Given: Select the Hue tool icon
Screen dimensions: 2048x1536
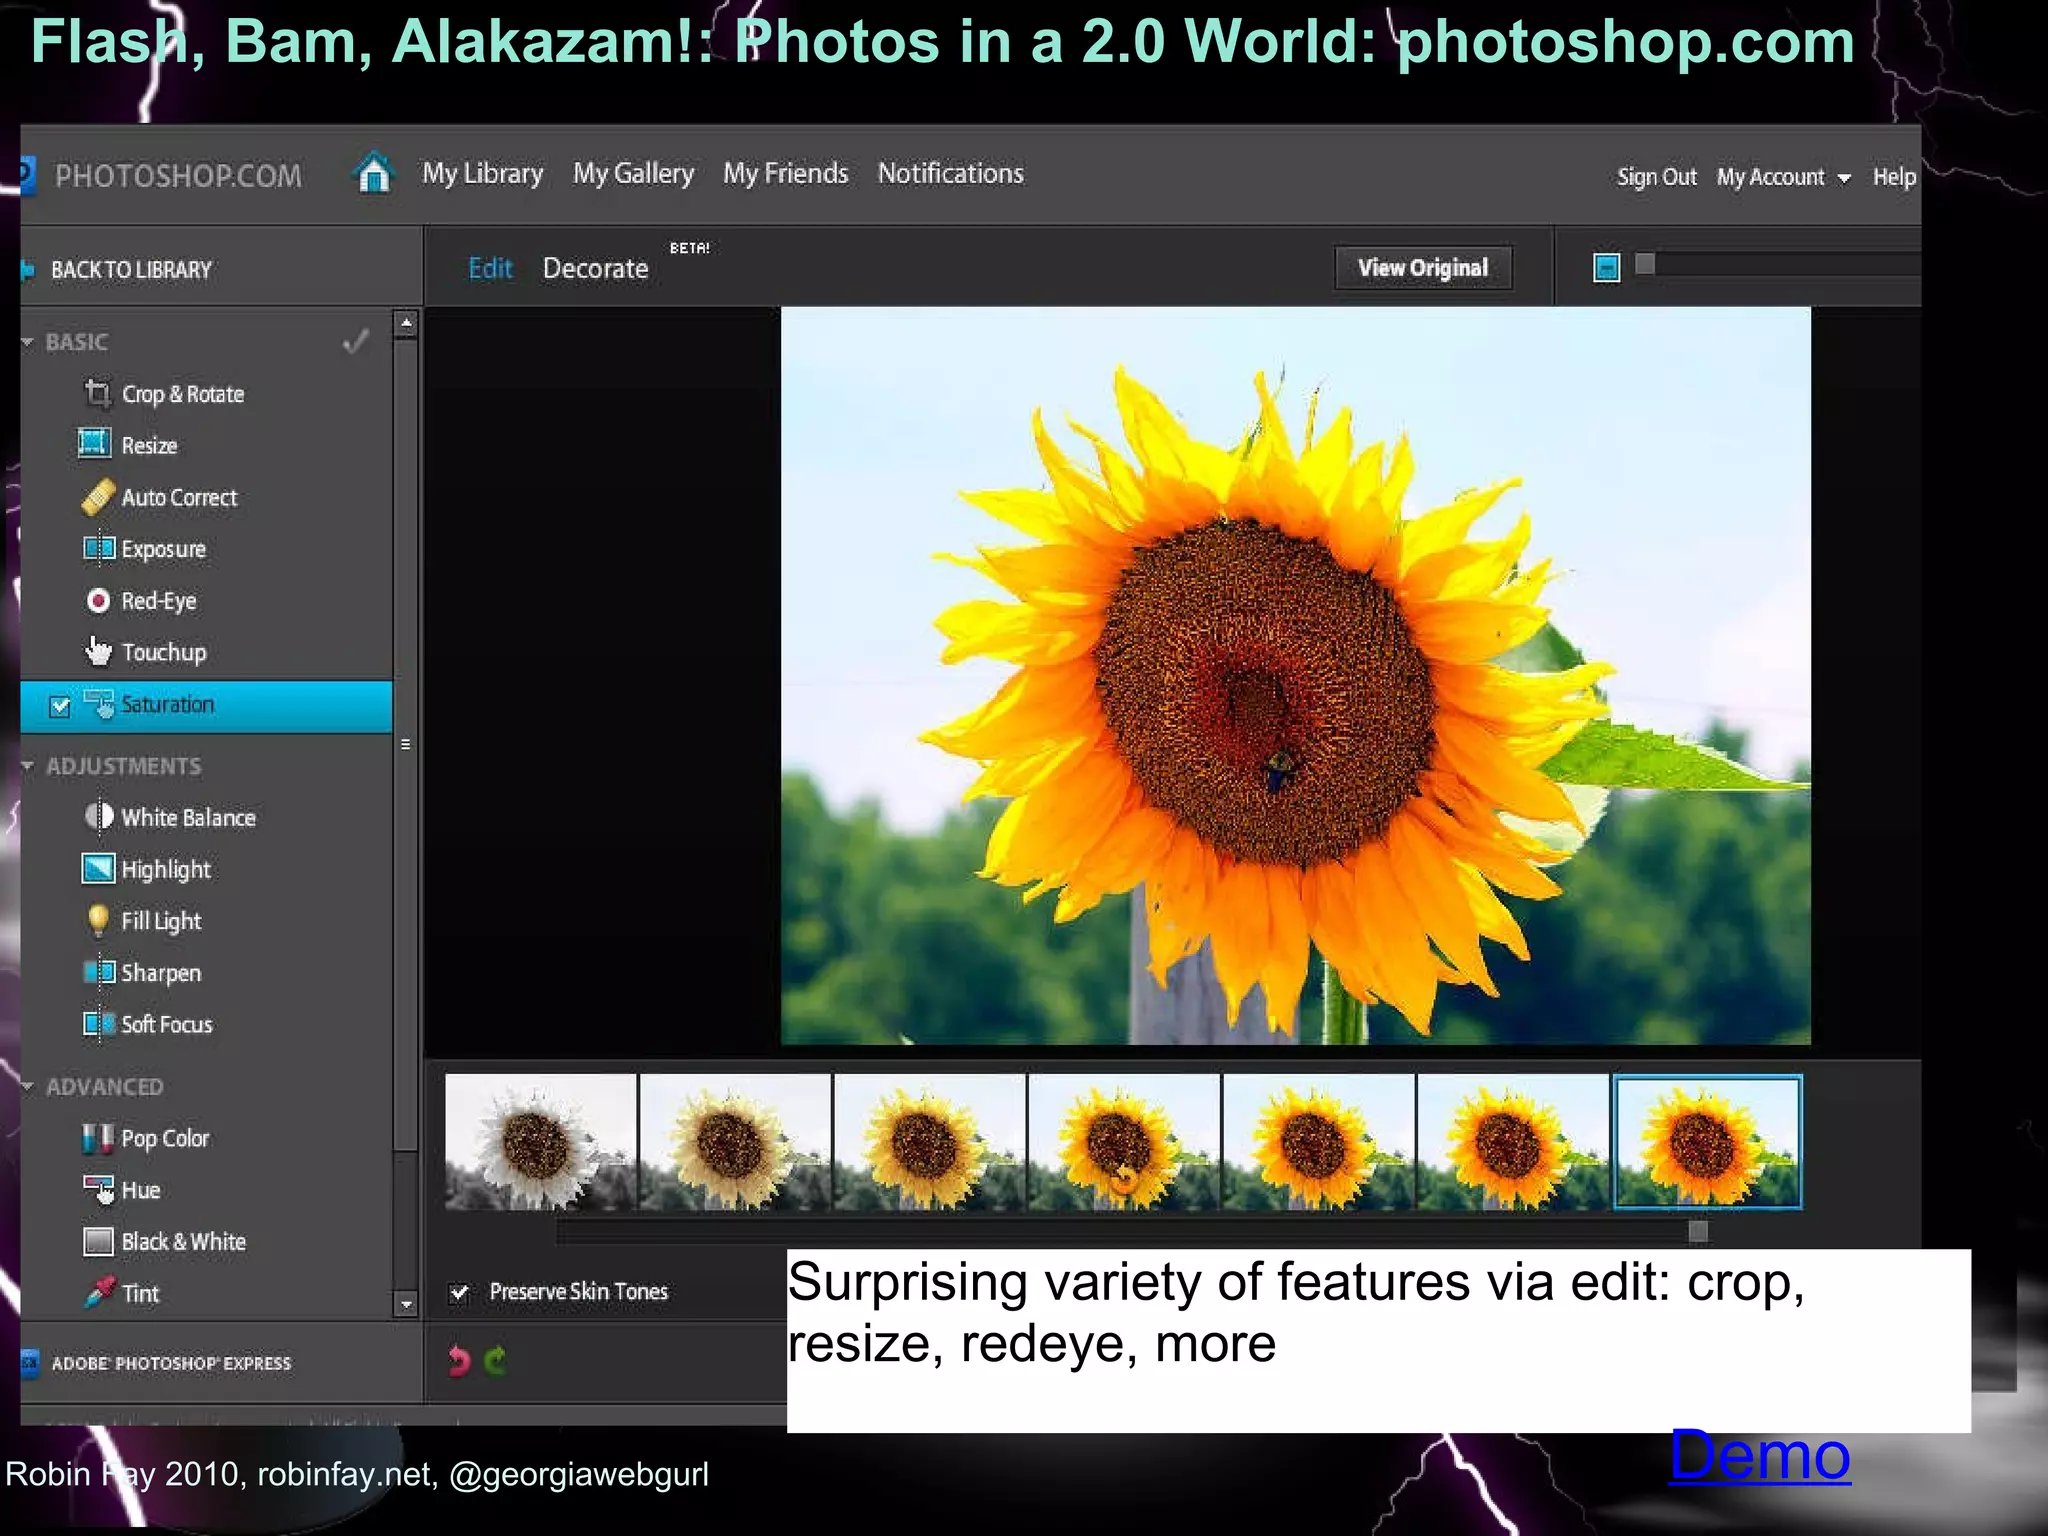Looking at the screenshot, I should pyautogui.click(x=99, y=1189).
